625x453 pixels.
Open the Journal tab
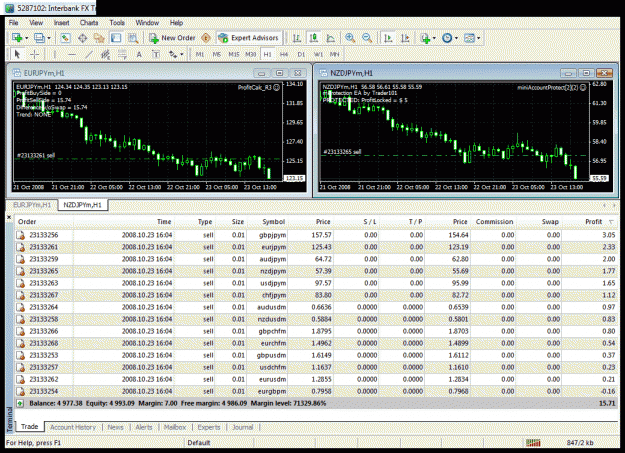coord(242,427)
